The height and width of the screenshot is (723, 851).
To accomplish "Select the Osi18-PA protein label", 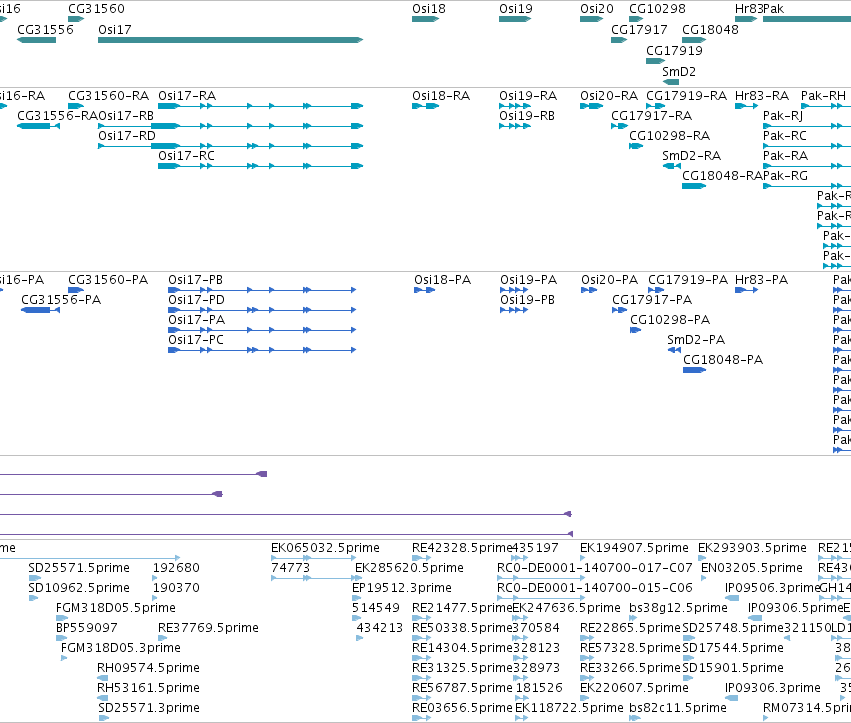I will point(443,280).
